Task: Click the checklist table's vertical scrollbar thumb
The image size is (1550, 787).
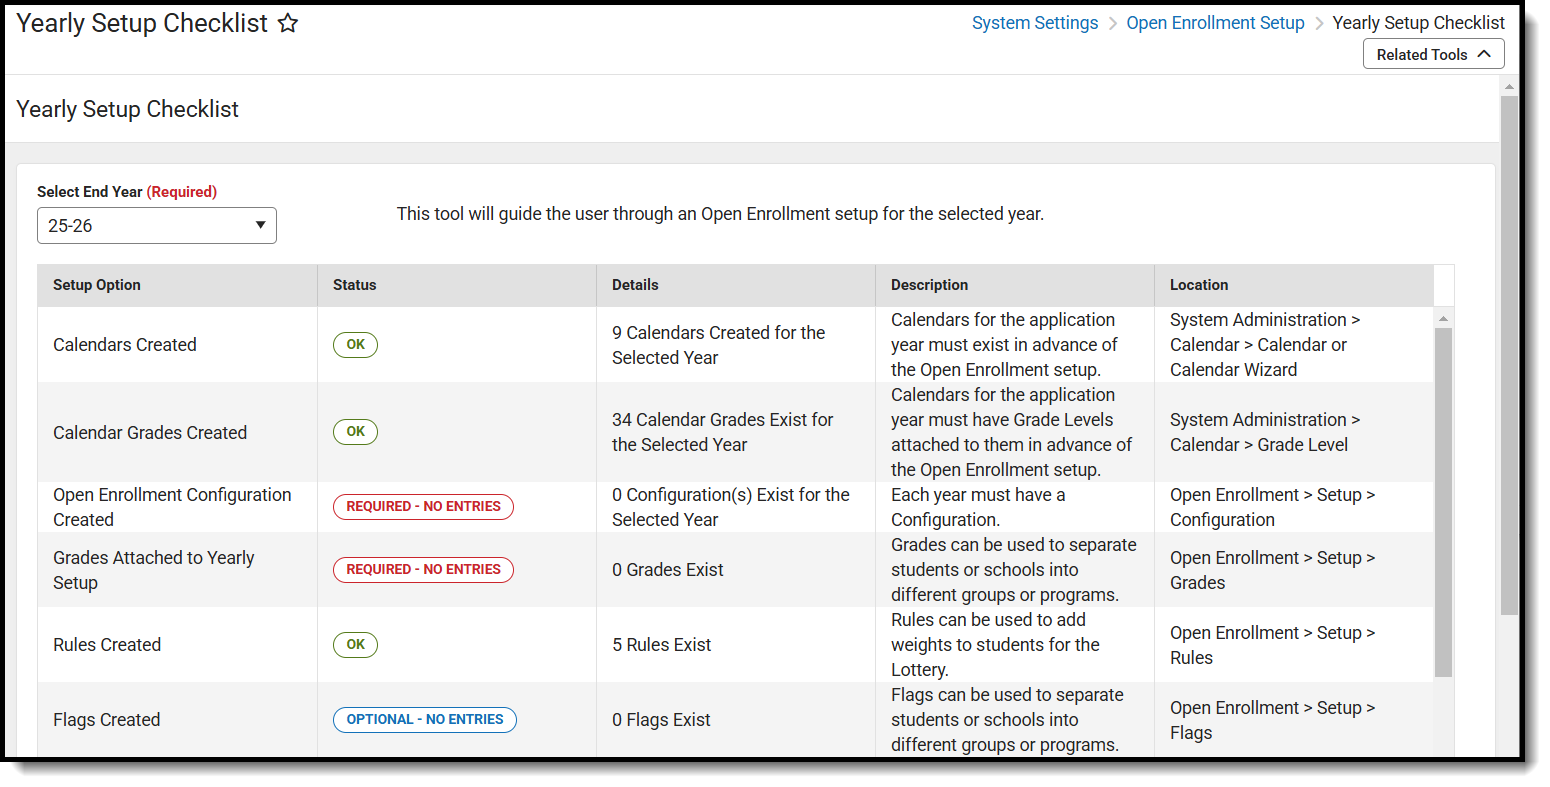Action: pyautogui.click(x=1443, y=503)
